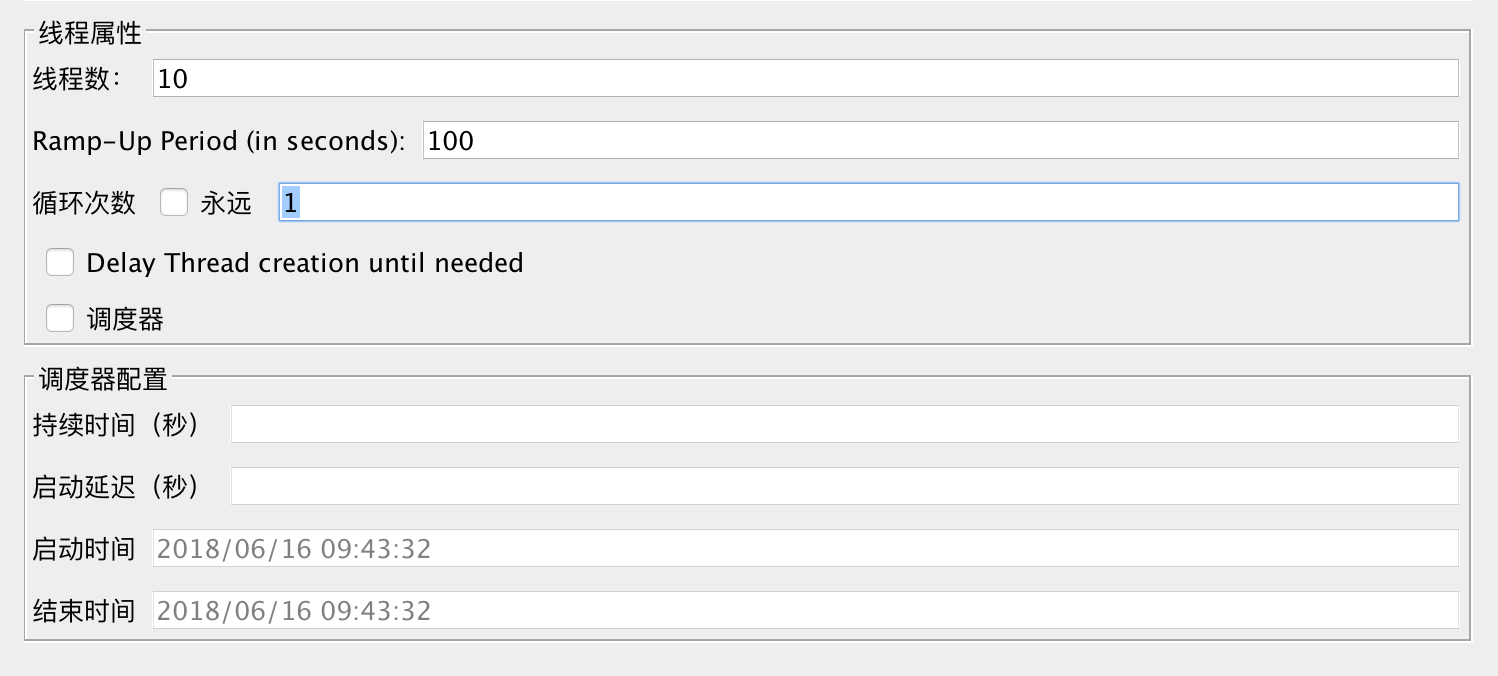Focus the 启动延迟（秒） input field

coord(844,487)
